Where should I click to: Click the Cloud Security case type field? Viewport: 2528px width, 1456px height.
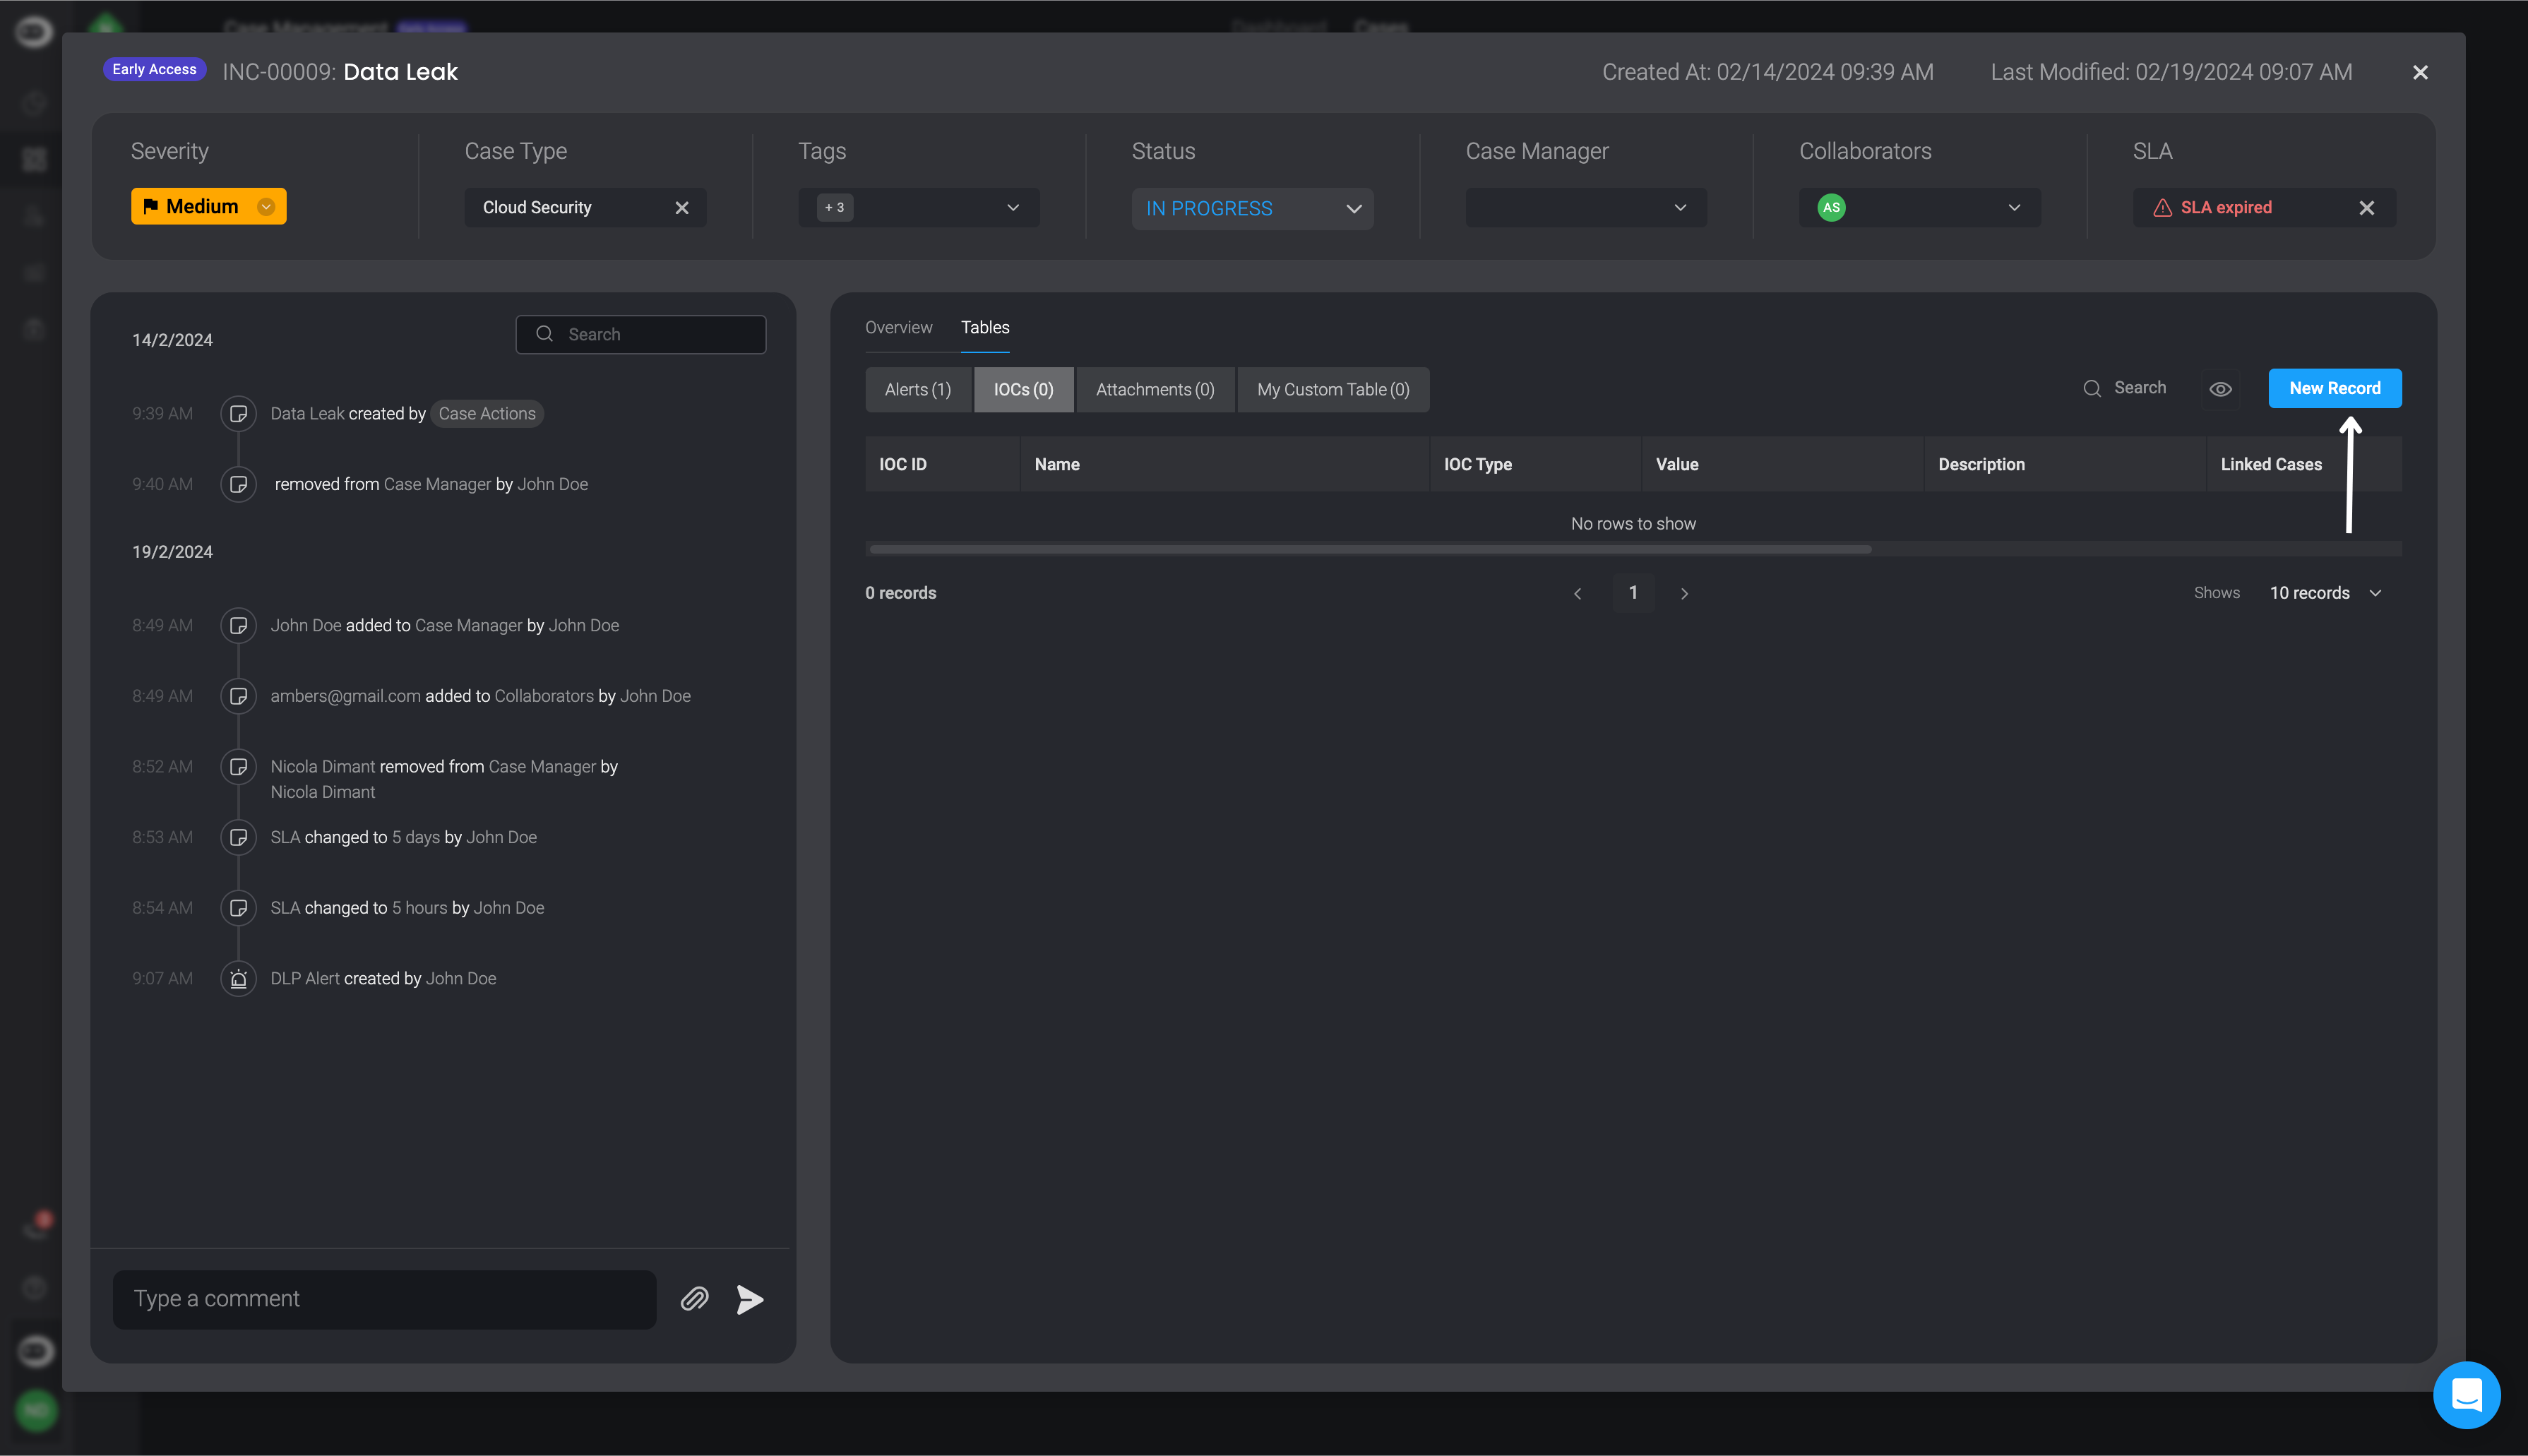[x=585, y=208]
